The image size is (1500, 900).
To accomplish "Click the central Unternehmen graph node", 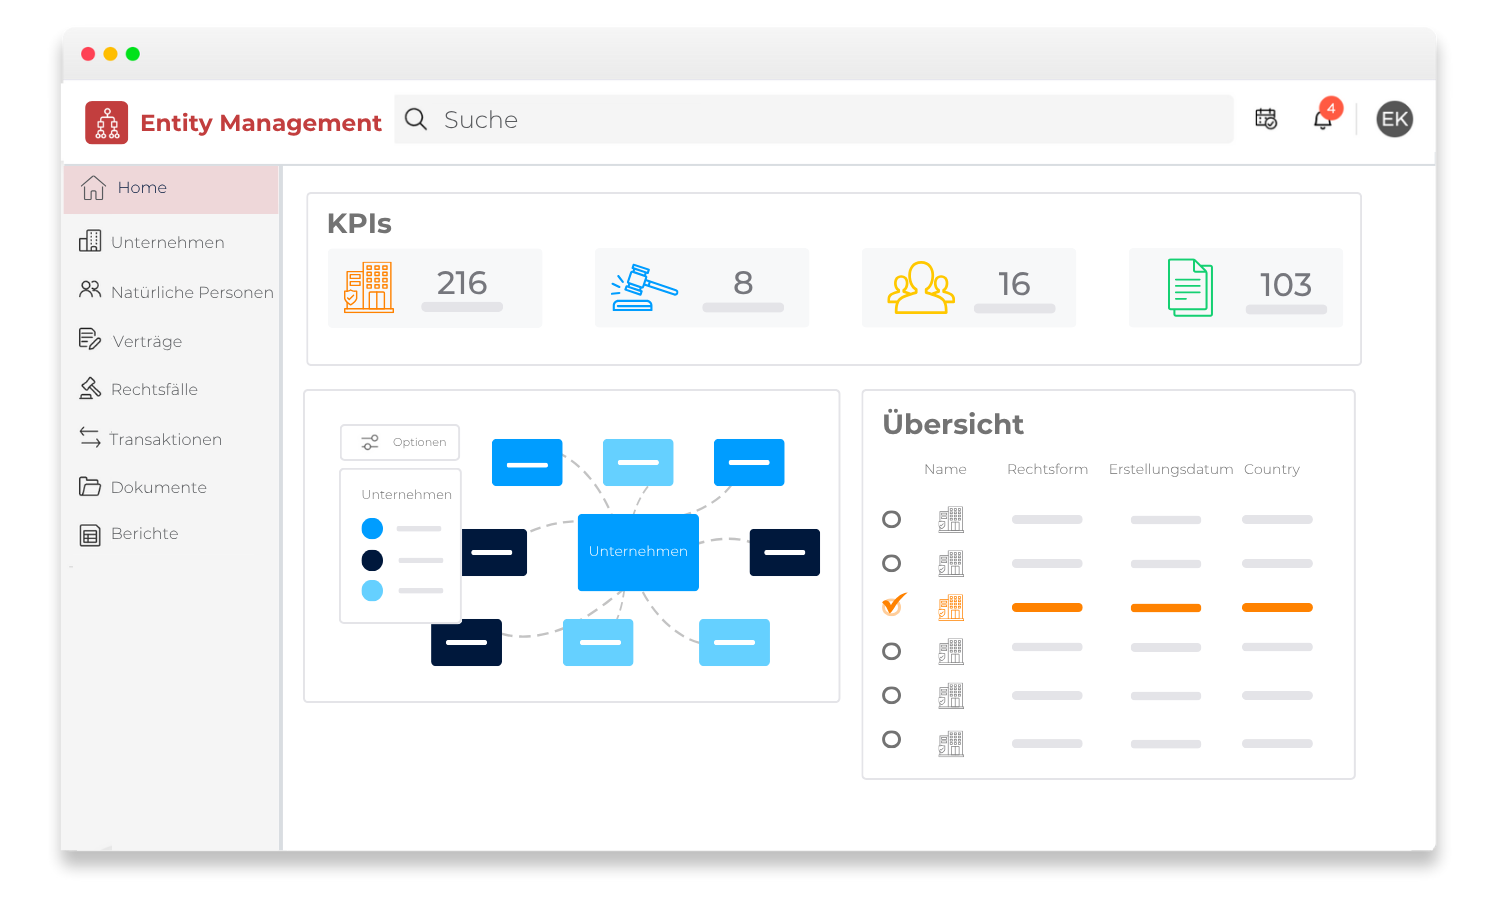I will point(638,552).
